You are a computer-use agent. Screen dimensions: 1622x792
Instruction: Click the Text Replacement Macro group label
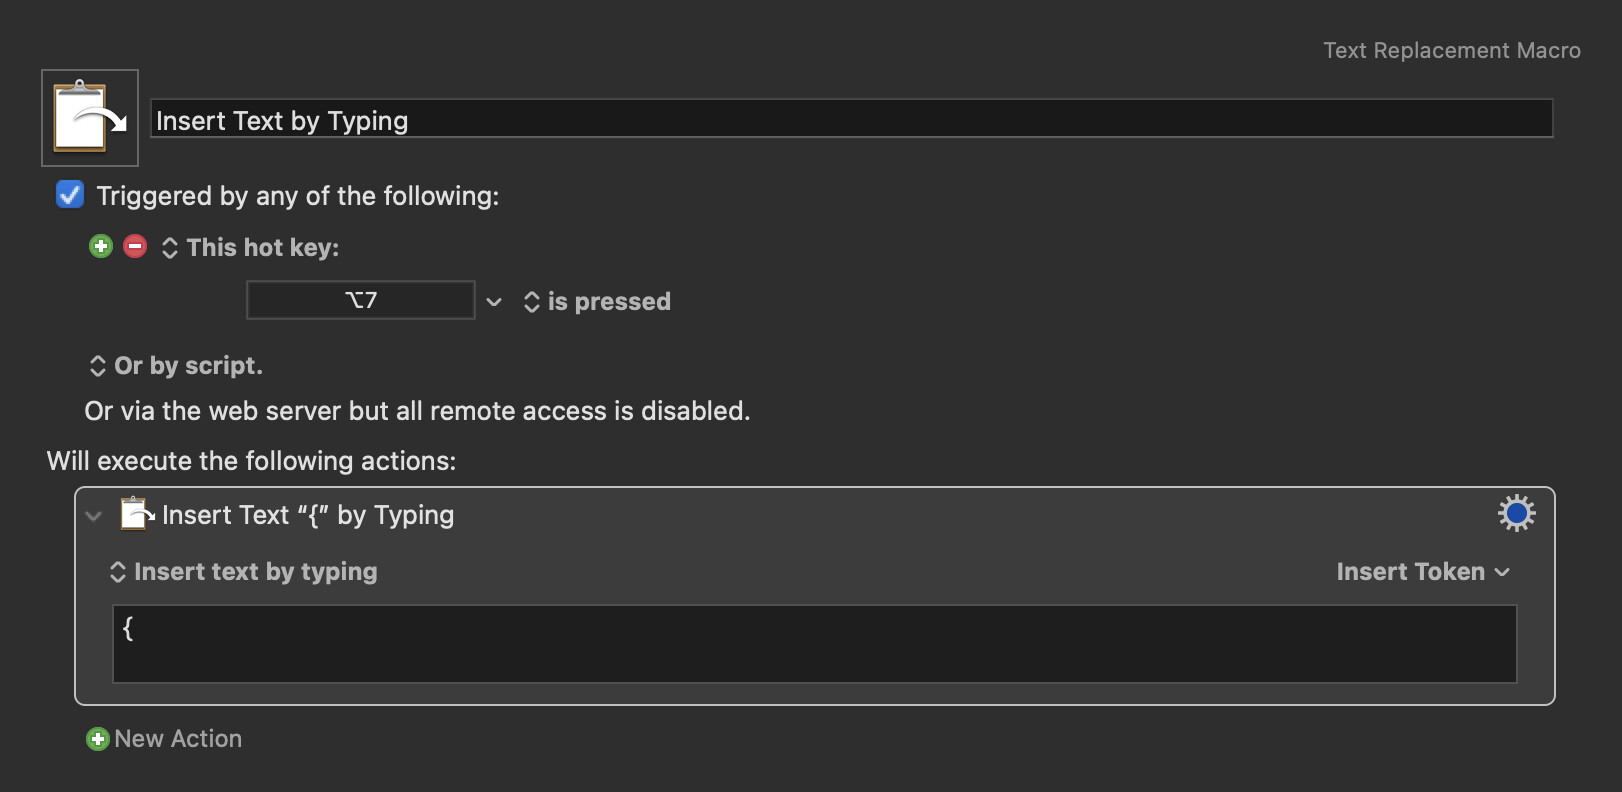[x=1452, y=50]
